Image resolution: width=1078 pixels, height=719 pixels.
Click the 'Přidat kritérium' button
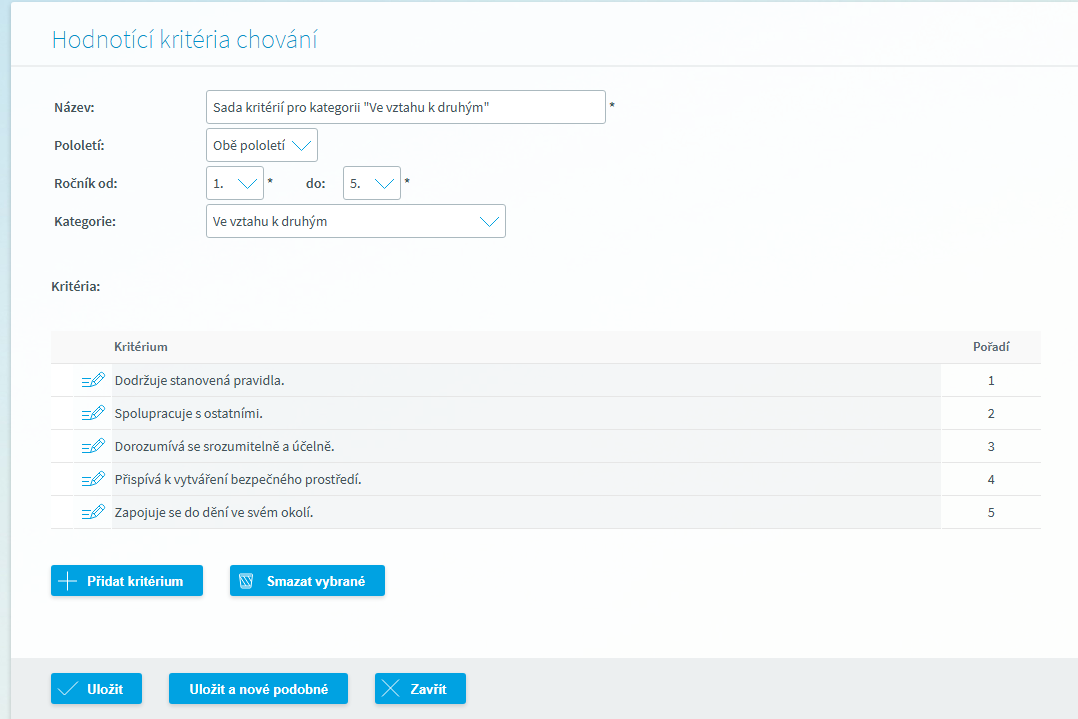127,581
